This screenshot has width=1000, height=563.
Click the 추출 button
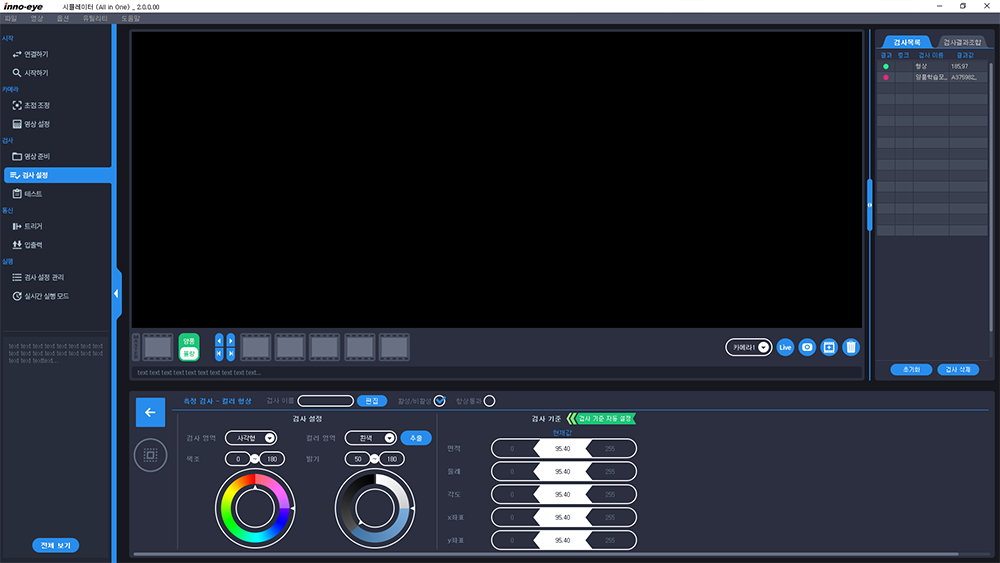pyautogui.click(x=416, y=438)
